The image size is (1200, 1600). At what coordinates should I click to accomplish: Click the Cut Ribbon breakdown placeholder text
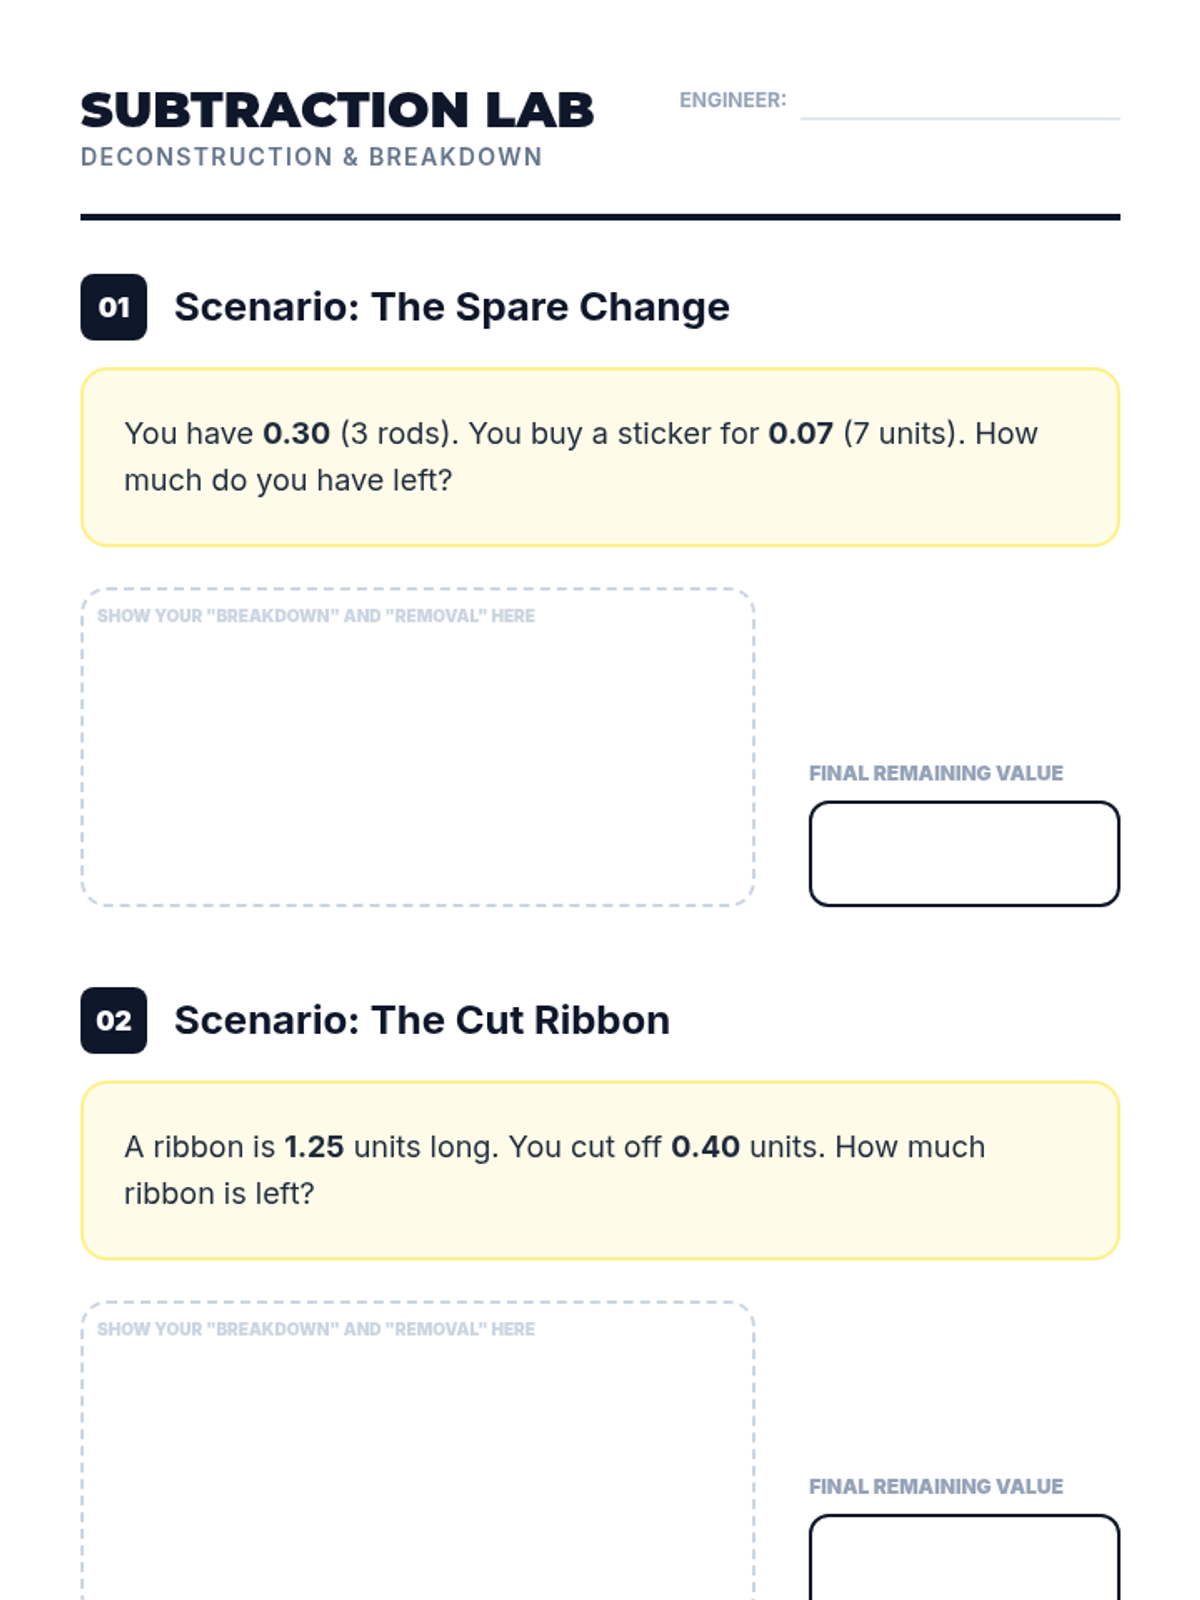click(x=316, y=1329)
